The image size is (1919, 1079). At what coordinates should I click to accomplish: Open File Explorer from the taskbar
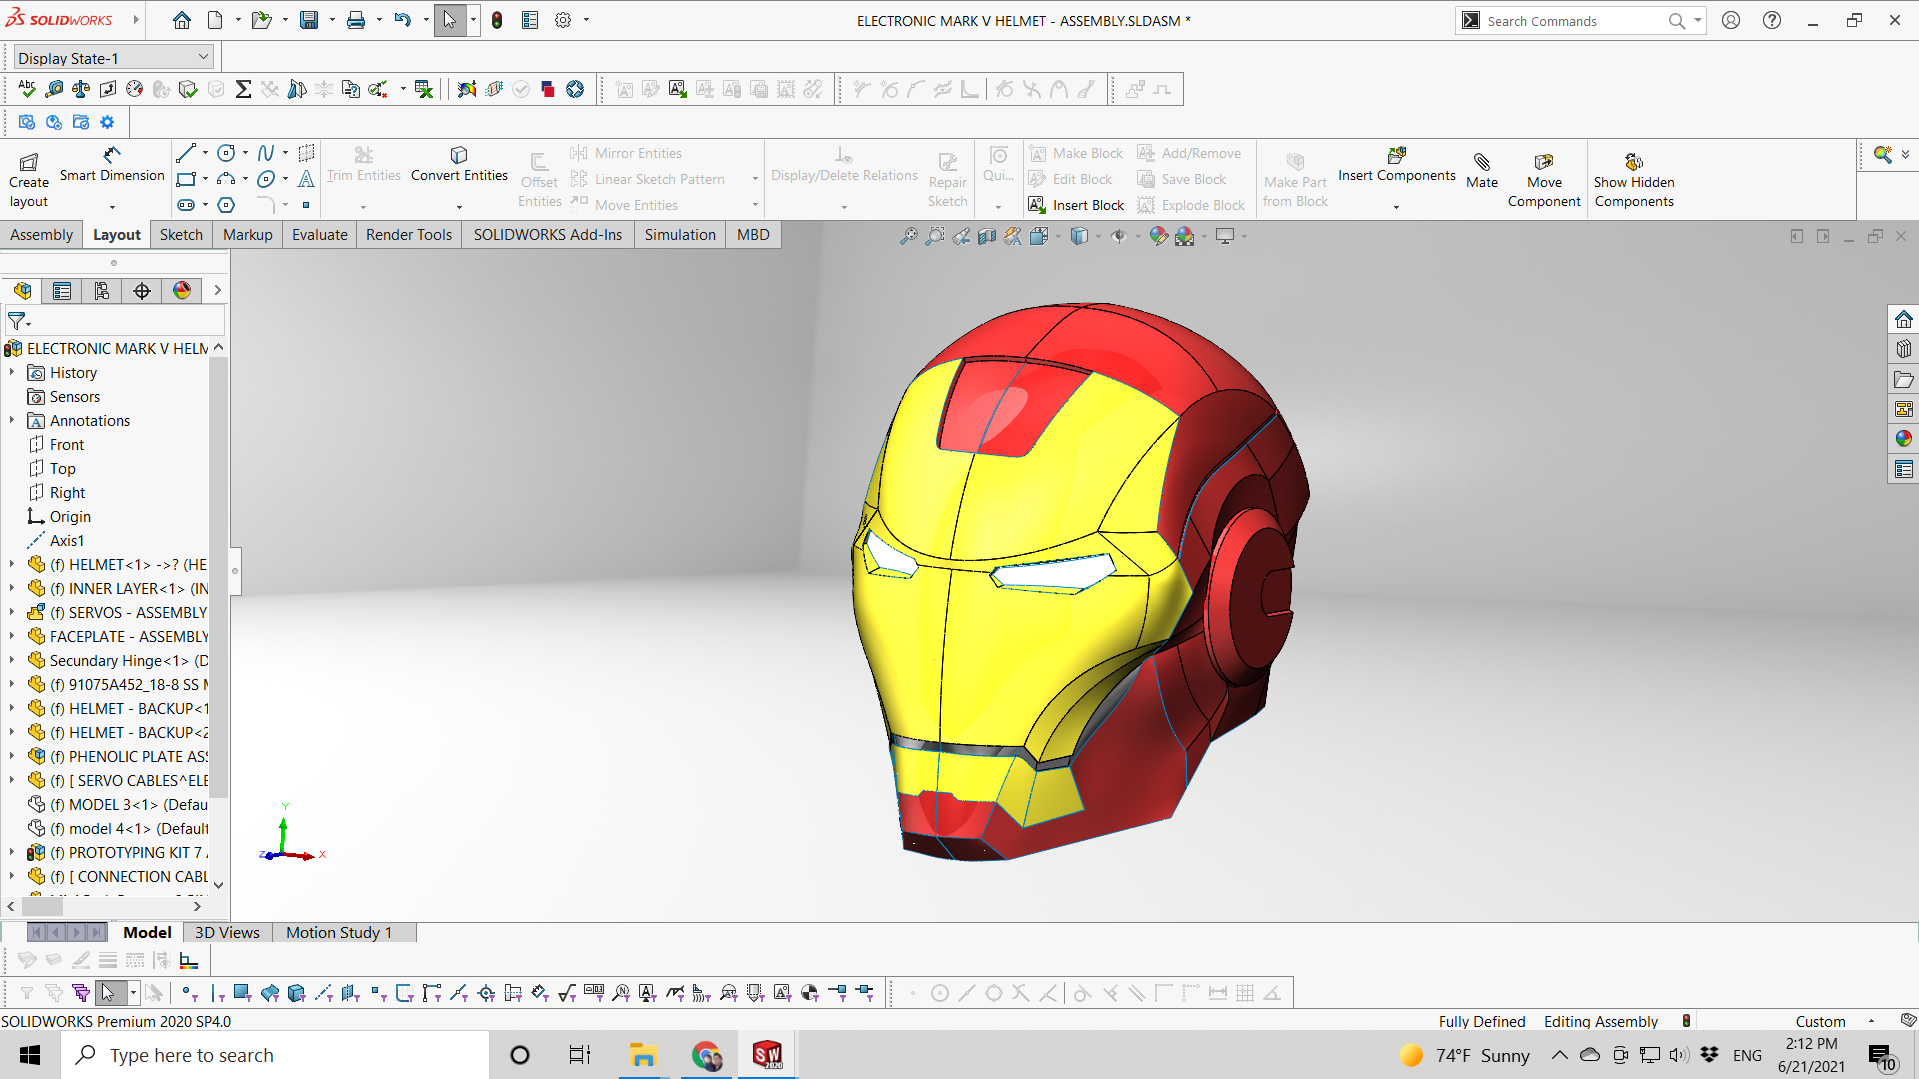(x=642, y=1055)
